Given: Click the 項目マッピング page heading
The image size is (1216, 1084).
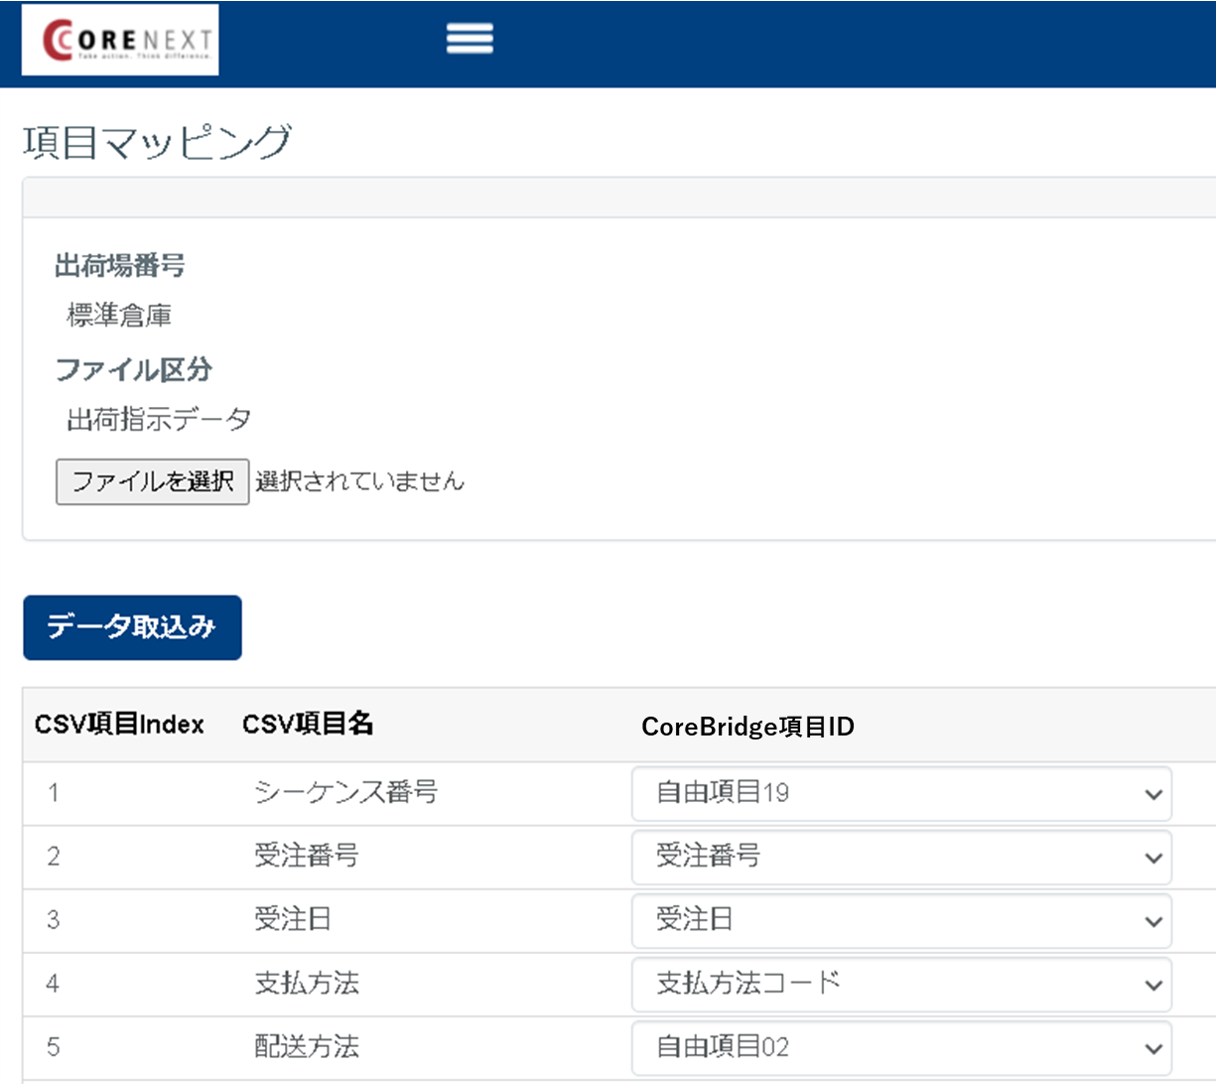Looking at the screenshot, I should 157,142.
